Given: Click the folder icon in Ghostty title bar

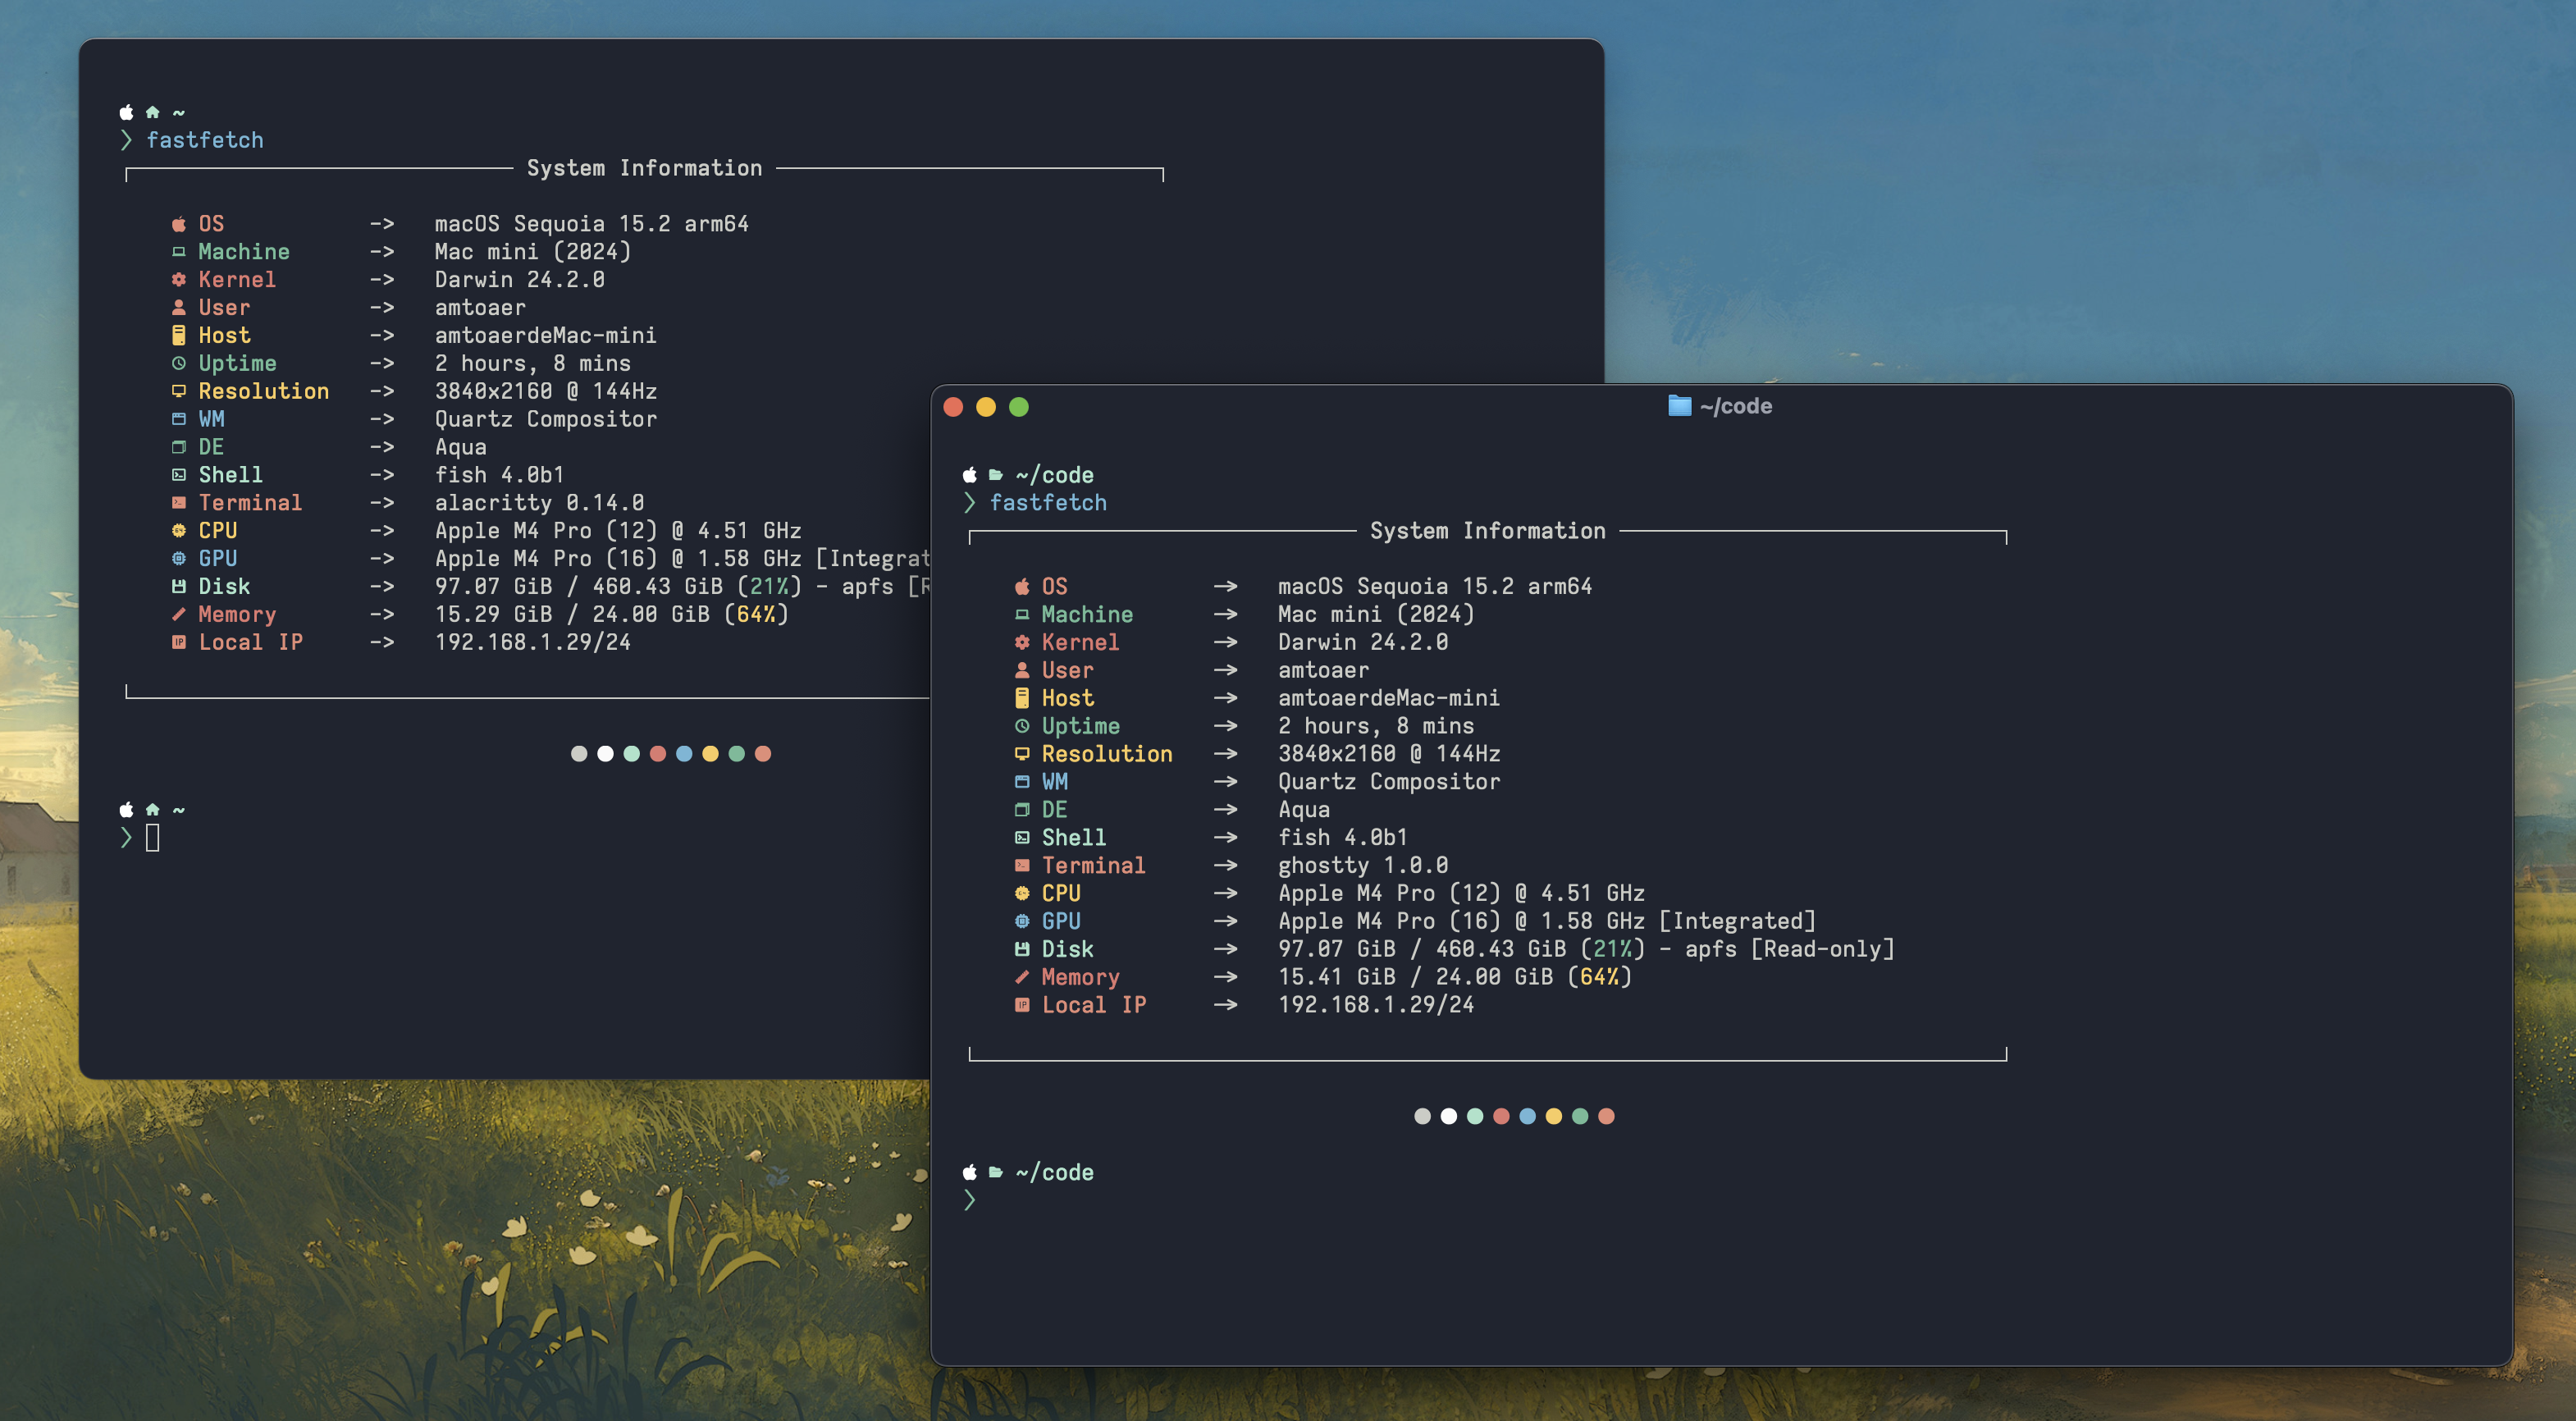Looking at the screenshot, I should pos(1679,406).
